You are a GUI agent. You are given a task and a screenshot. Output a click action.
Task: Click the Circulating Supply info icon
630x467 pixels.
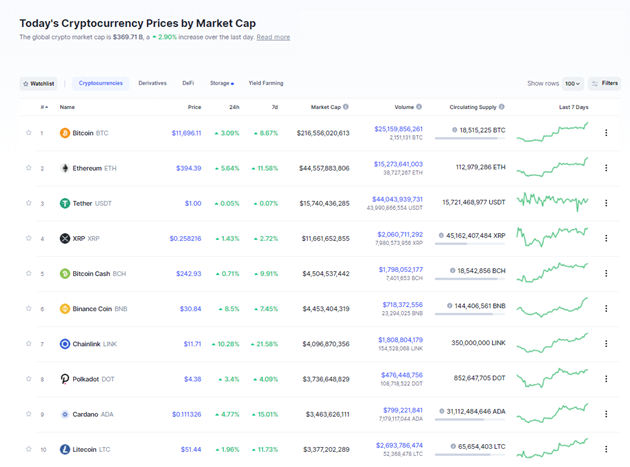(502, 107)
